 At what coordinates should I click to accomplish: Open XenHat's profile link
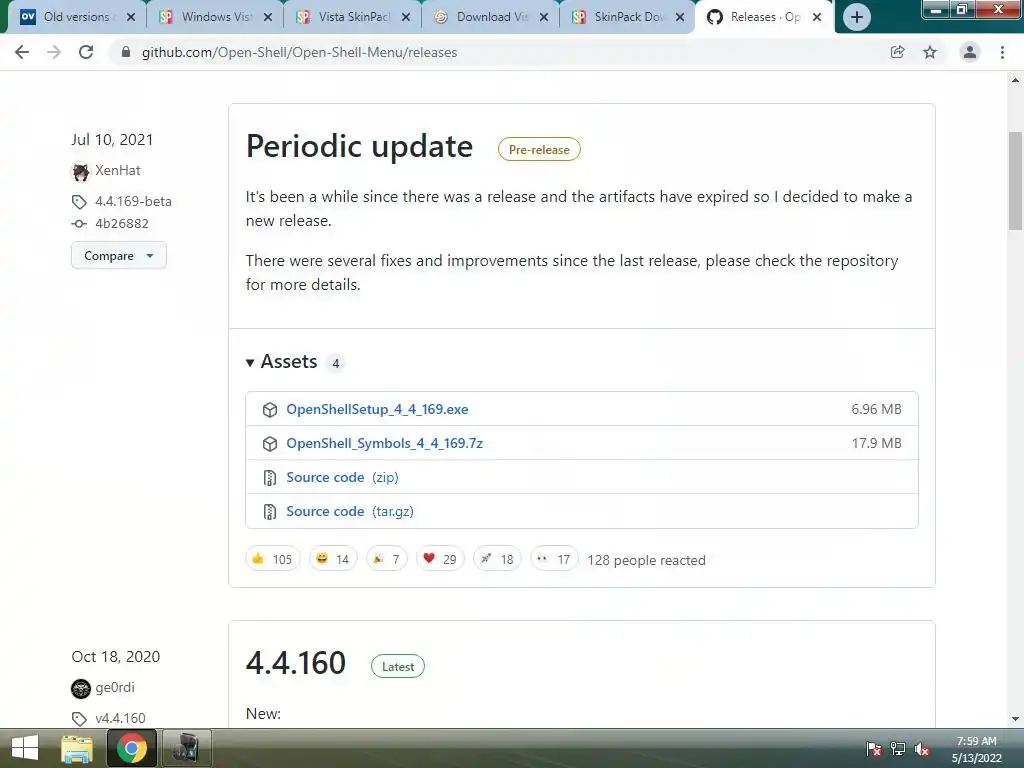point(118,170)
